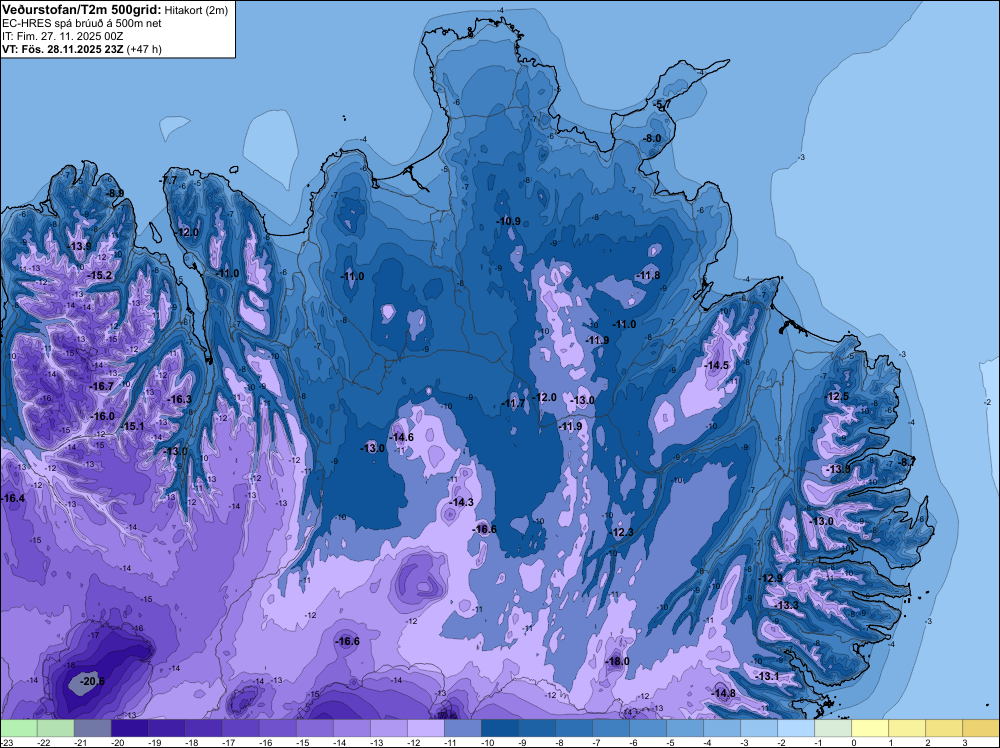1000x748 pixels.
Task: Click the -12.3 temperature label
Action: (x=621, y=532)
